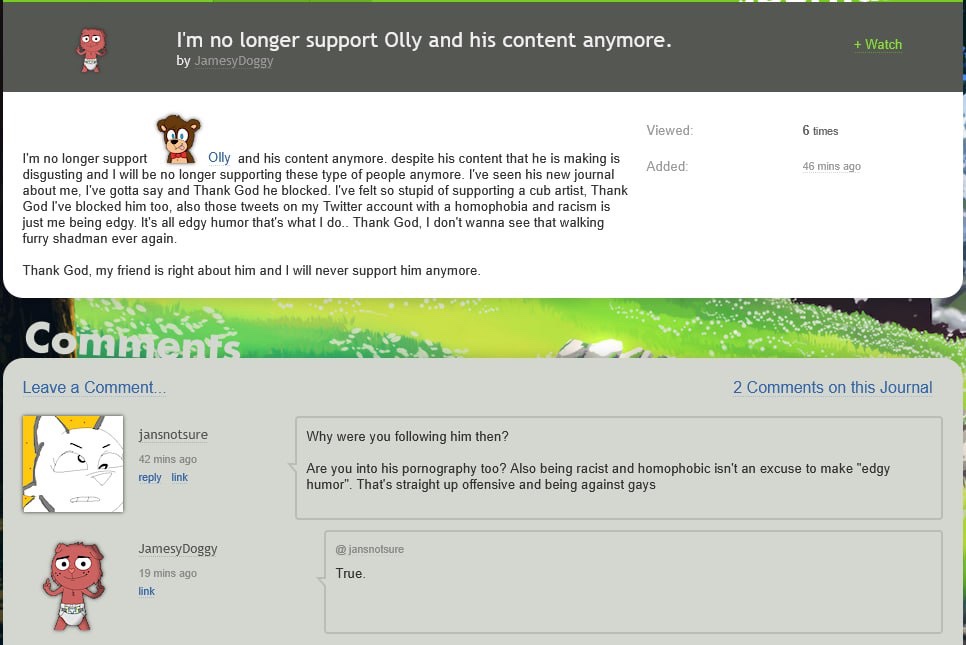Click the 6 times viewed count
Viewport: 966px width, 645px height.
(820, 131)
